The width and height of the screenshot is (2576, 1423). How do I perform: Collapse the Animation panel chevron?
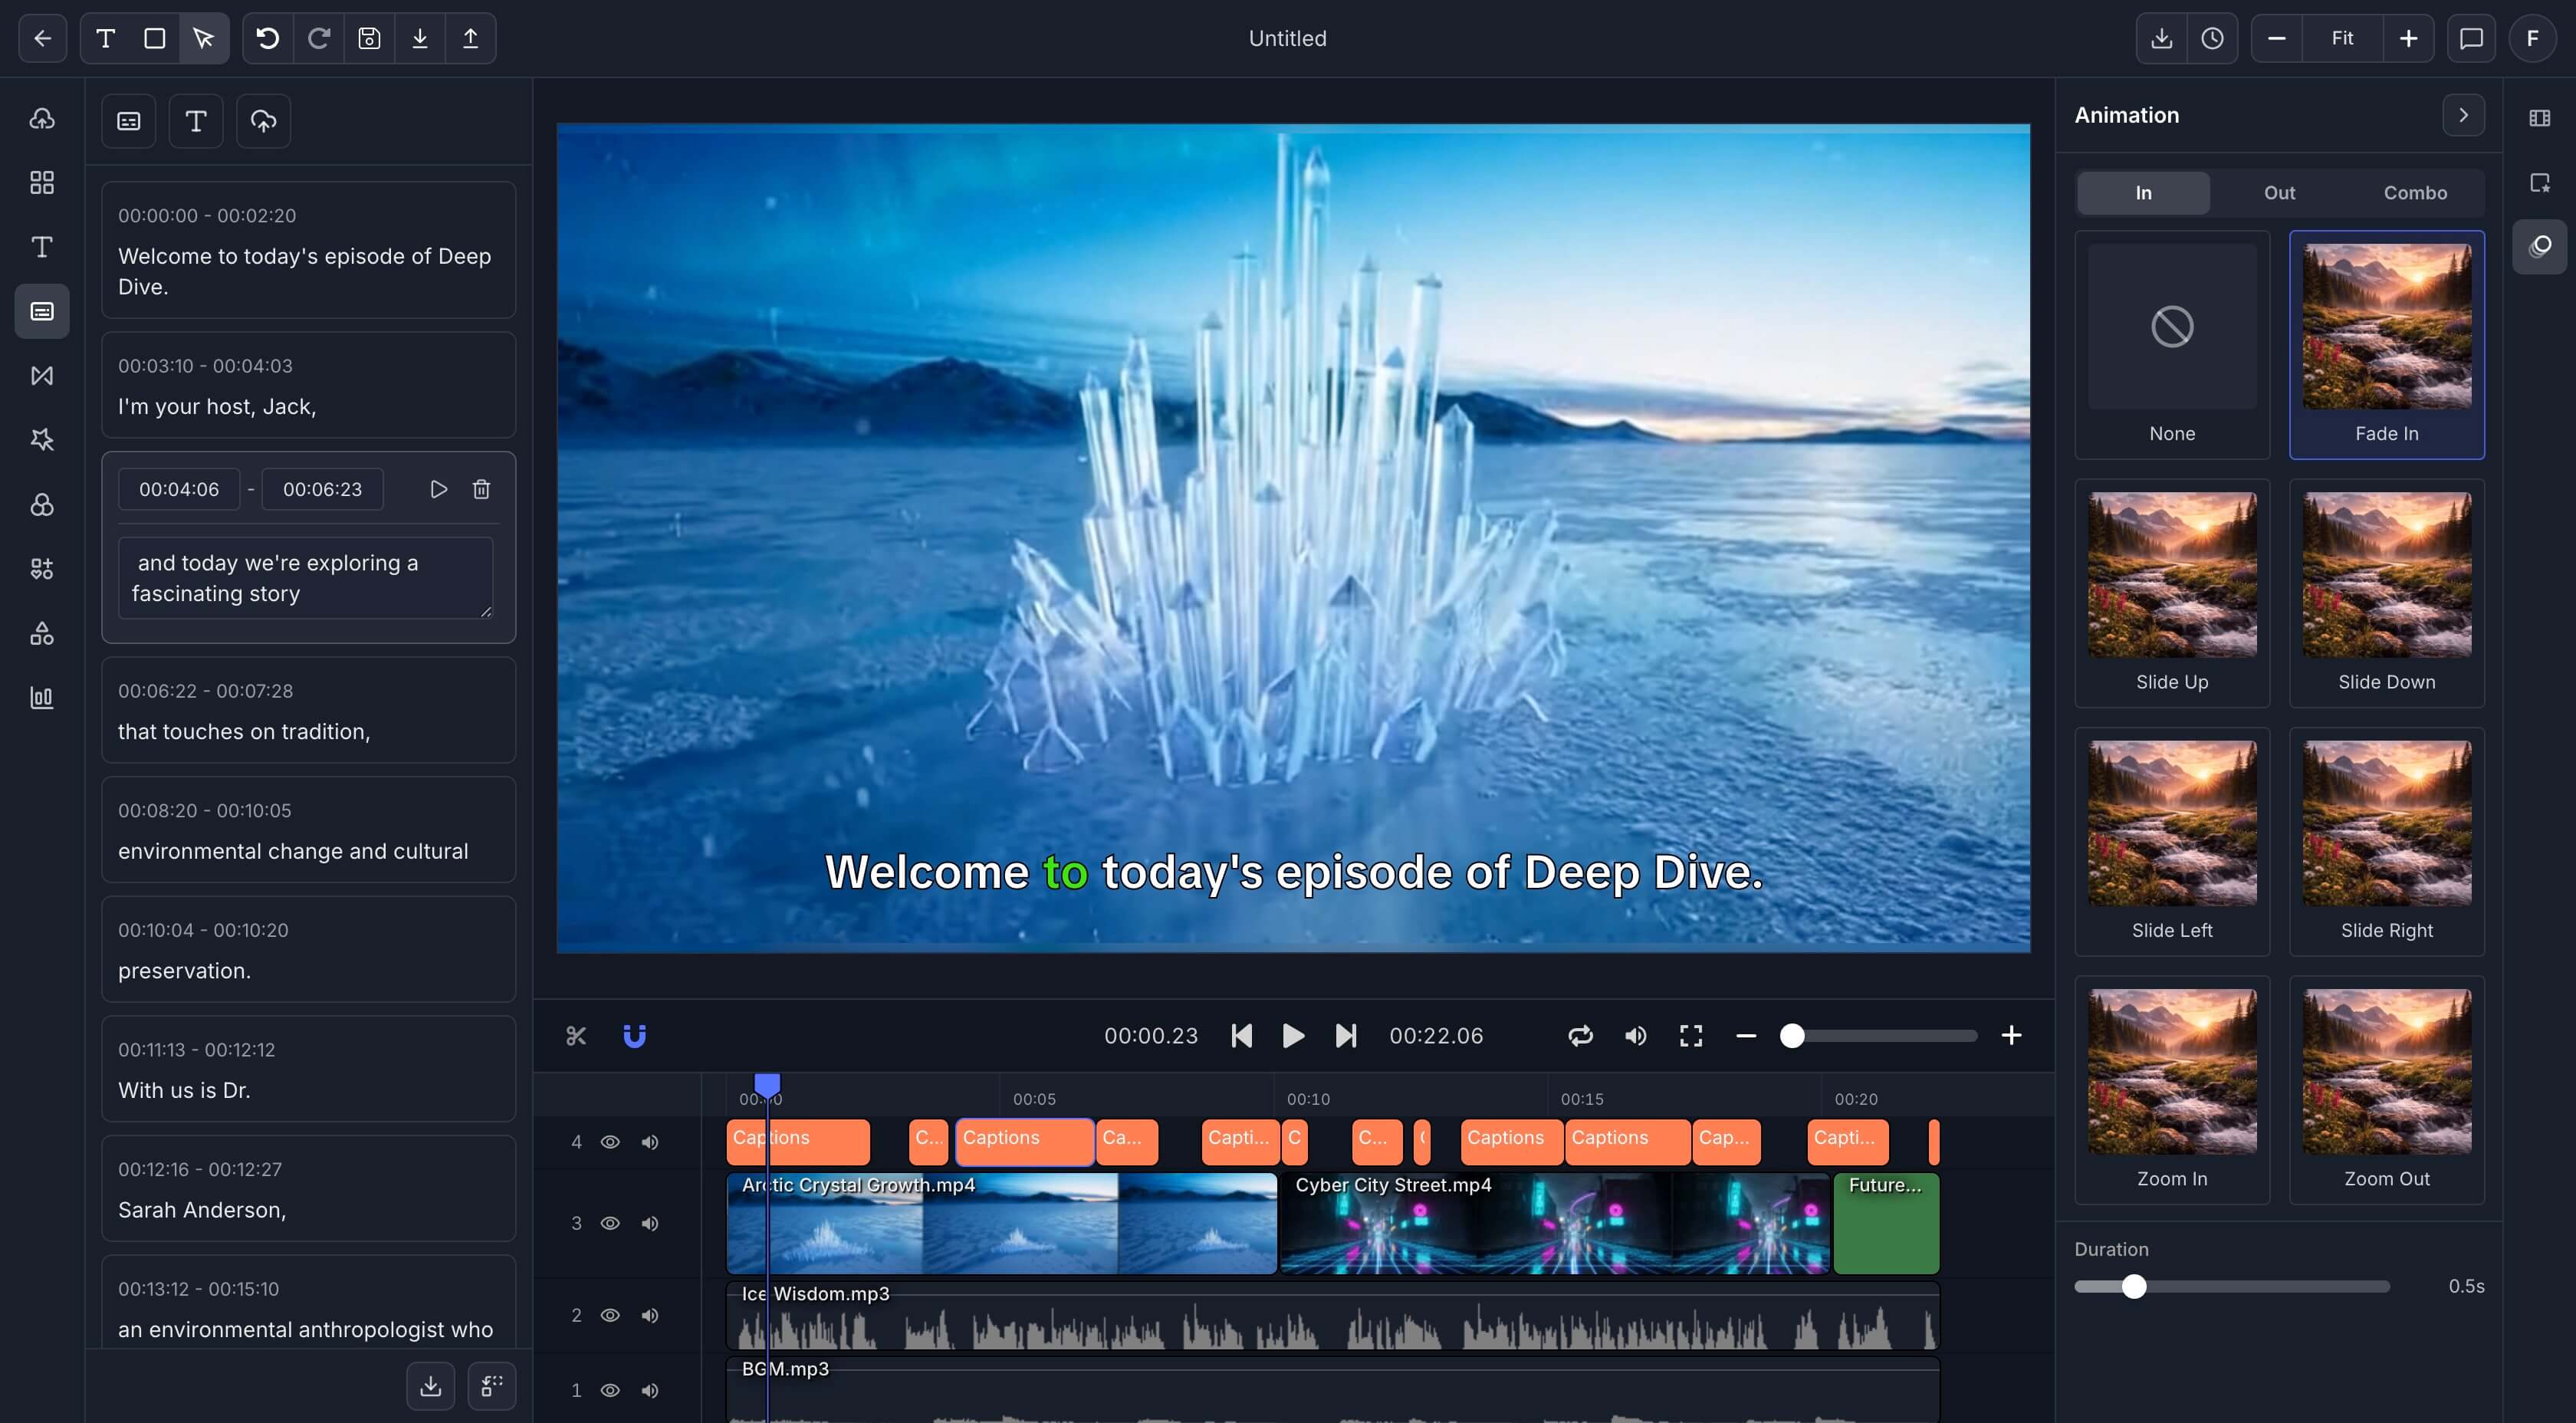(2463, 115)
